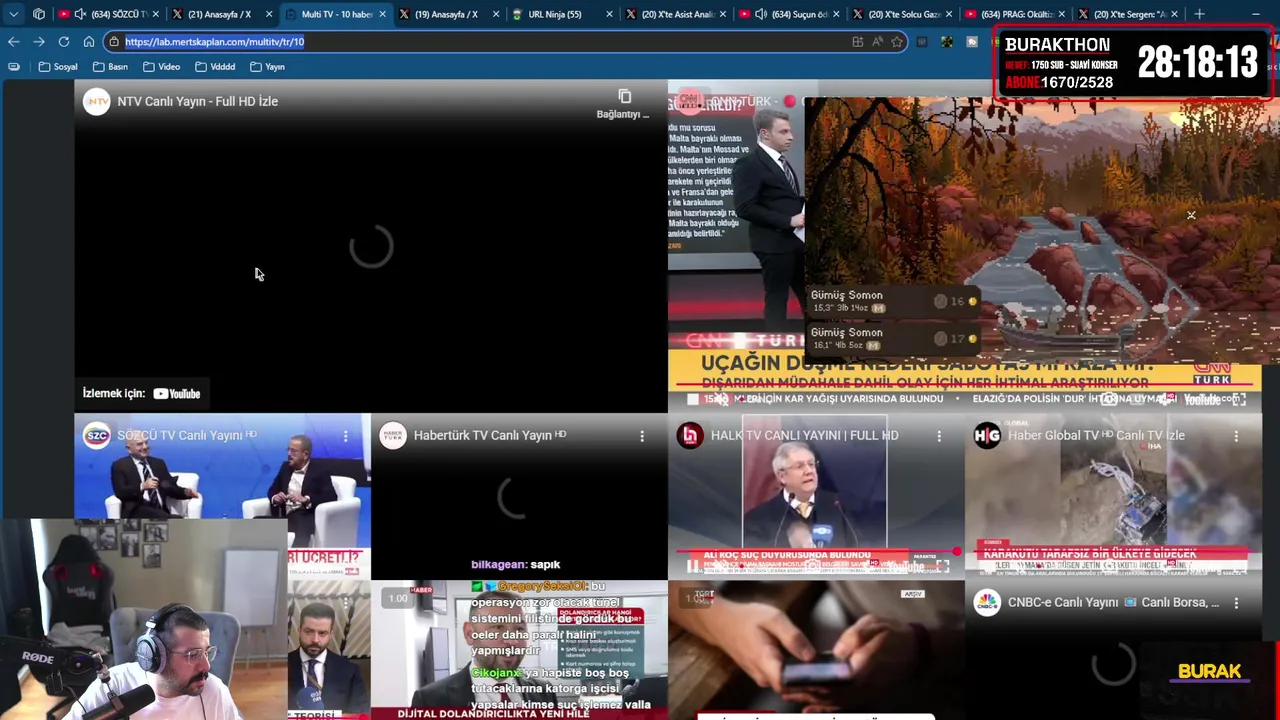Open the CNBC-e player three-dot menu
The image size is (1280, 720).
tap(1236, 603)
